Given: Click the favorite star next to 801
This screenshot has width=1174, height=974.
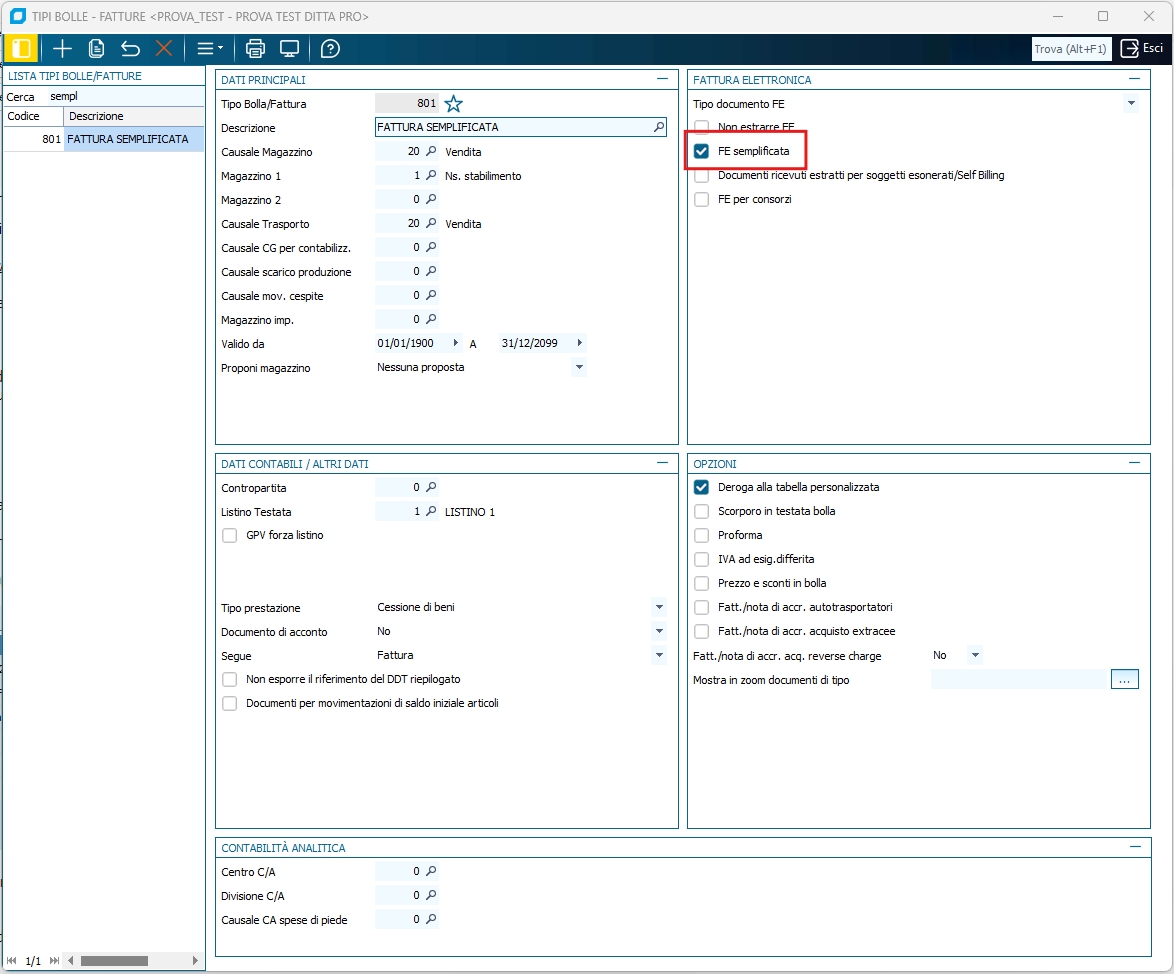Looking at the screenshot, I should [x=454, y=104].
